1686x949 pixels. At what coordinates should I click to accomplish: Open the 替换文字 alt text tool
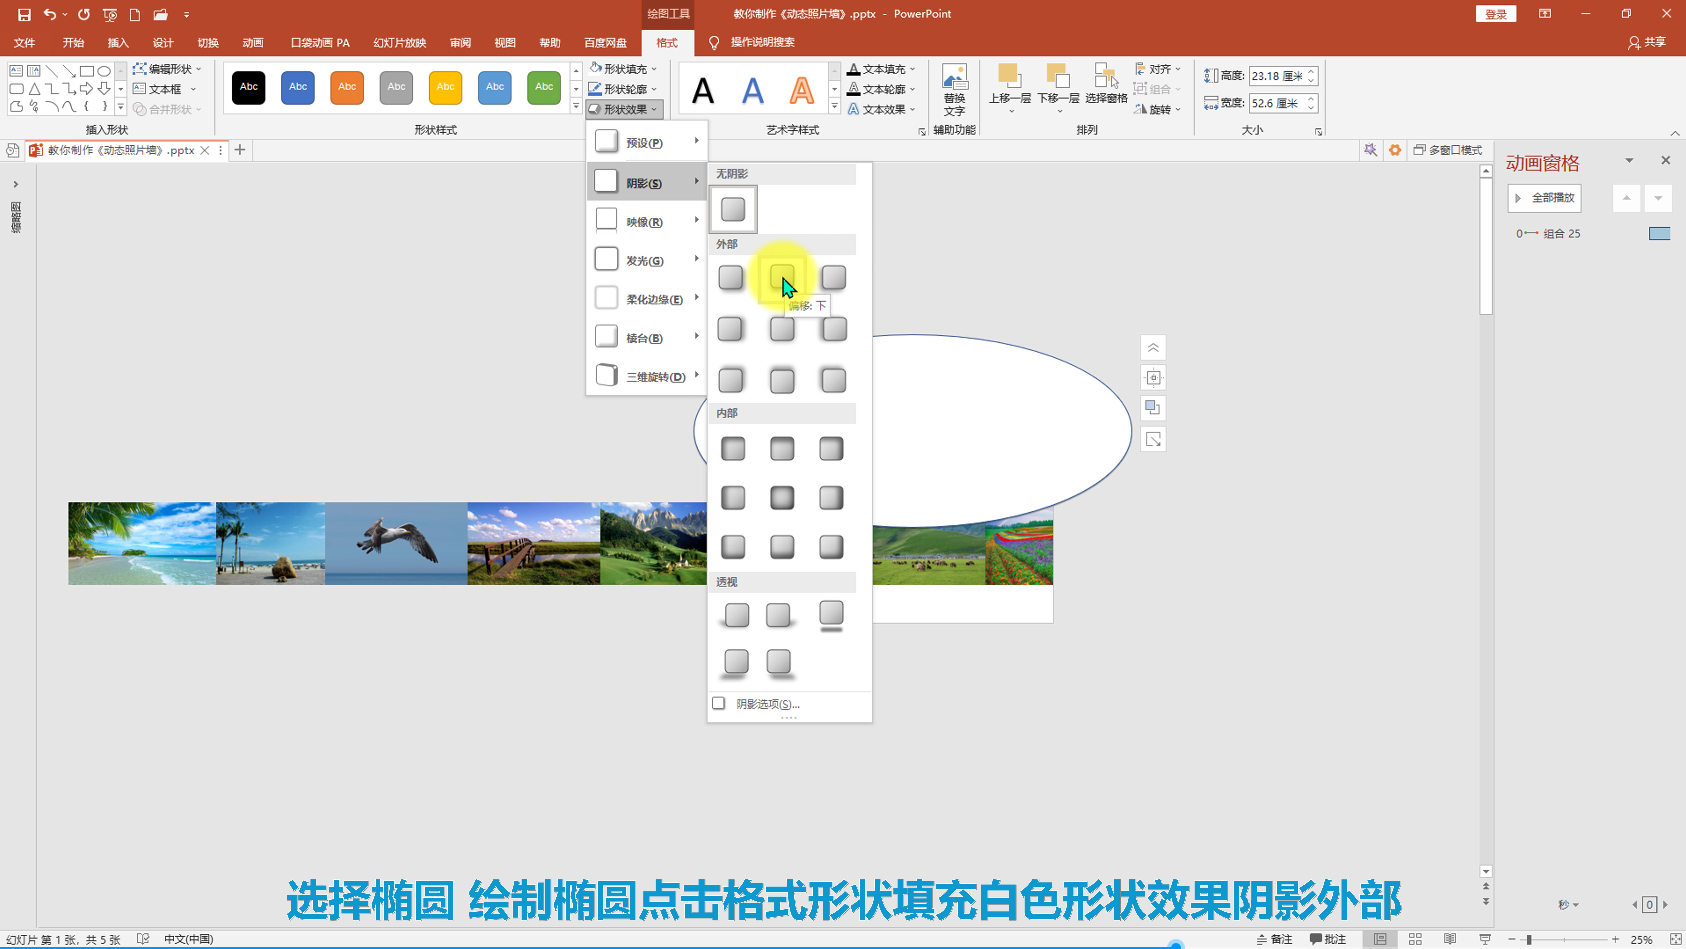954,90
